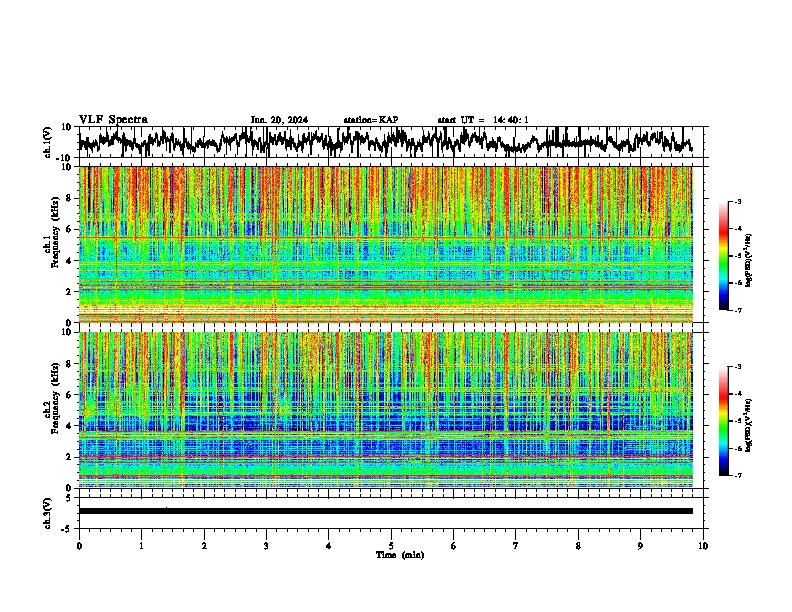Click time axis tick label "1"
The image size is (792, 612).
141,546
